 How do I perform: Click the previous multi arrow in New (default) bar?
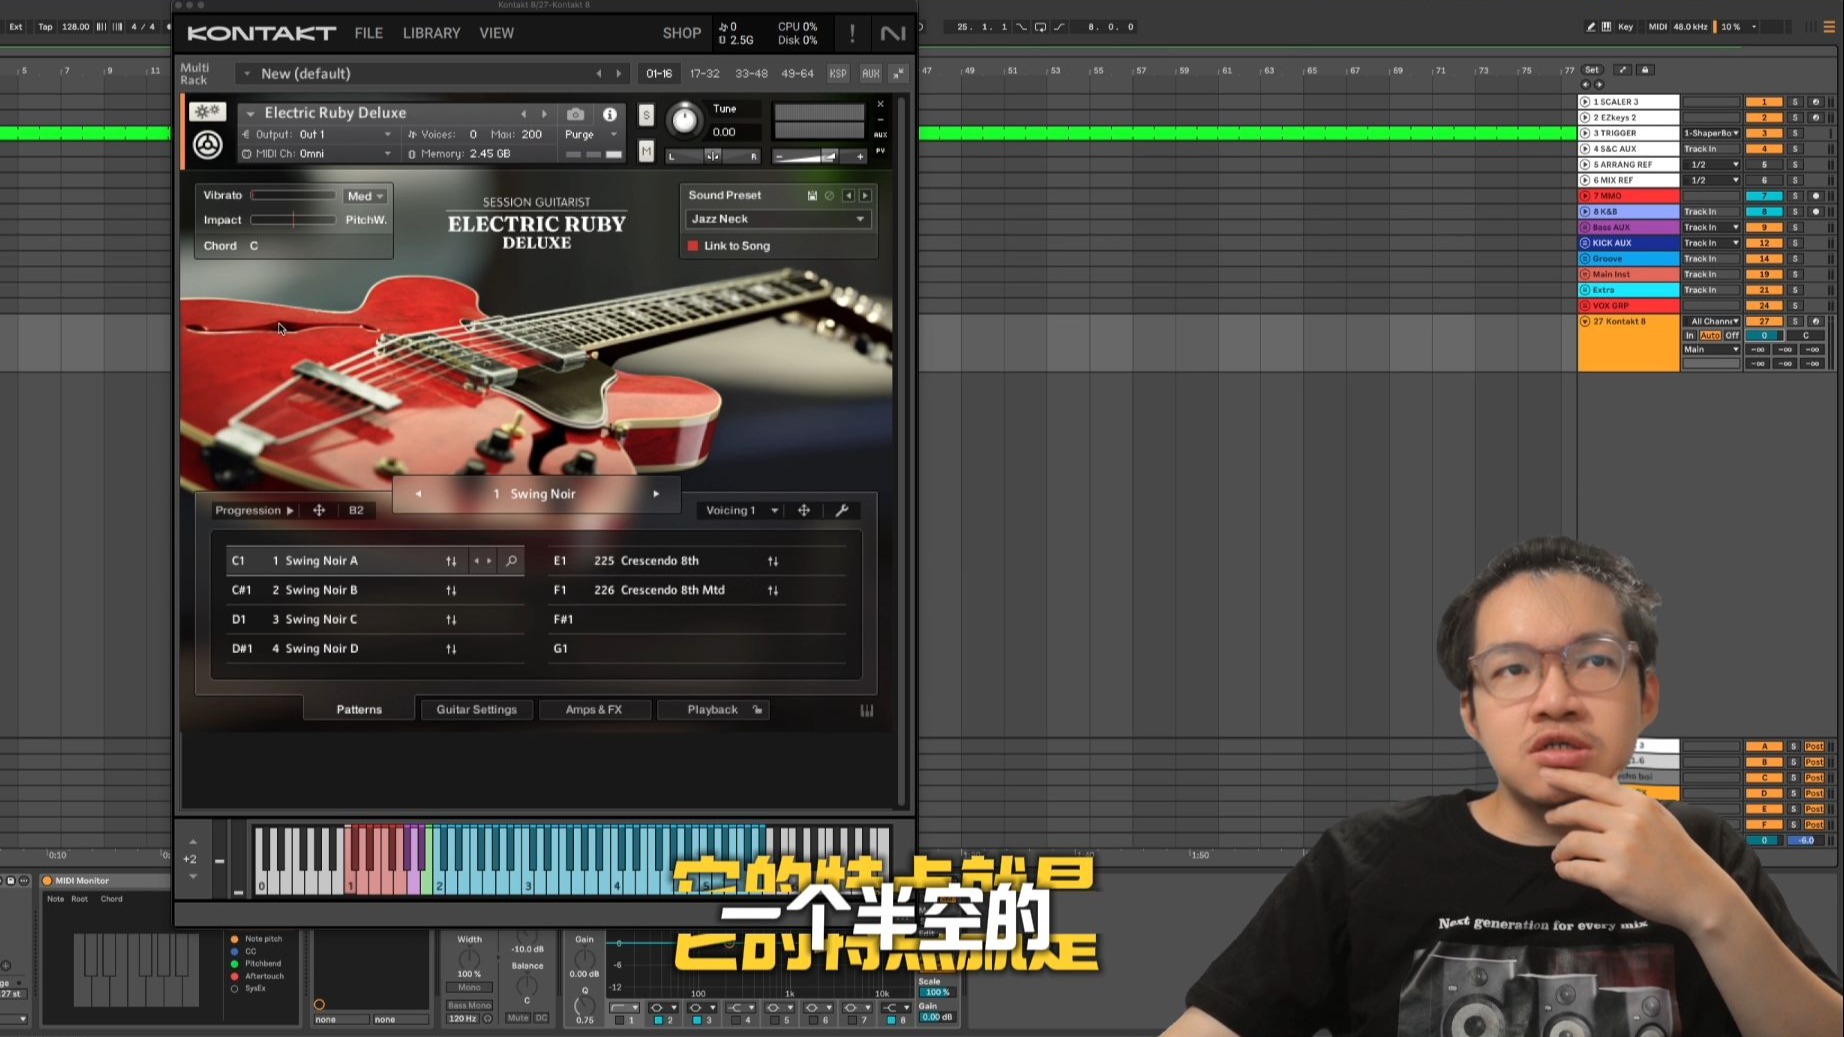click(x=599, y=74)
